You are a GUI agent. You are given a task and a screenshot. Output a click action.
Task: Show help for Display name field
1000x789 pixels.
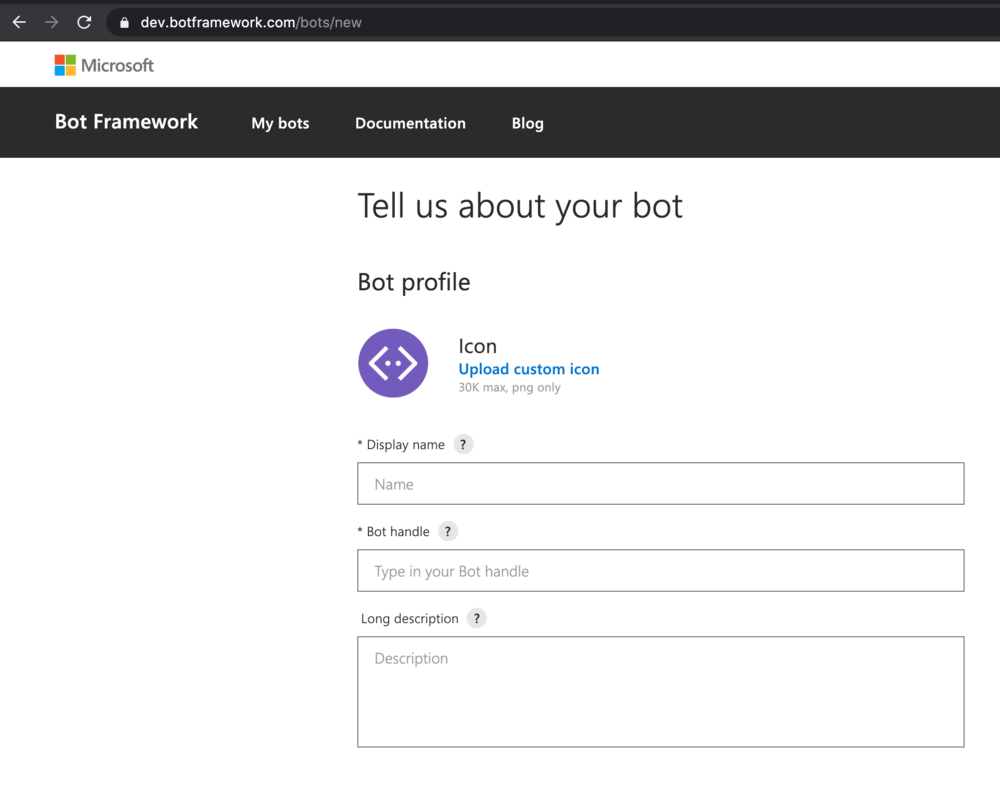click(x=463, y=444)
